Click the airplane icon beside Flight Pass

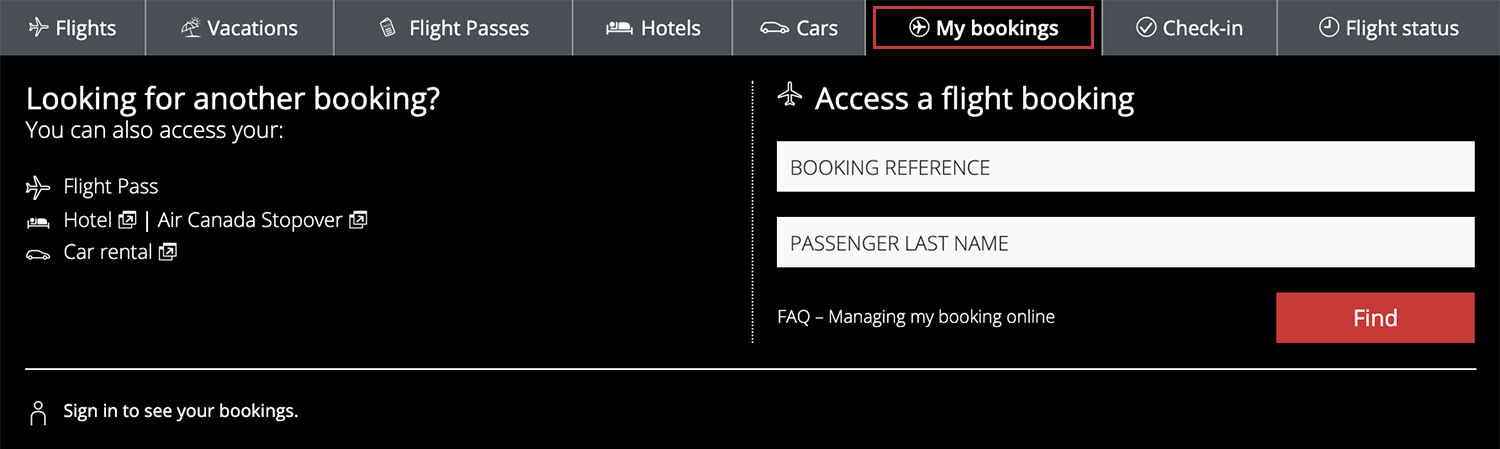point(37,187)
